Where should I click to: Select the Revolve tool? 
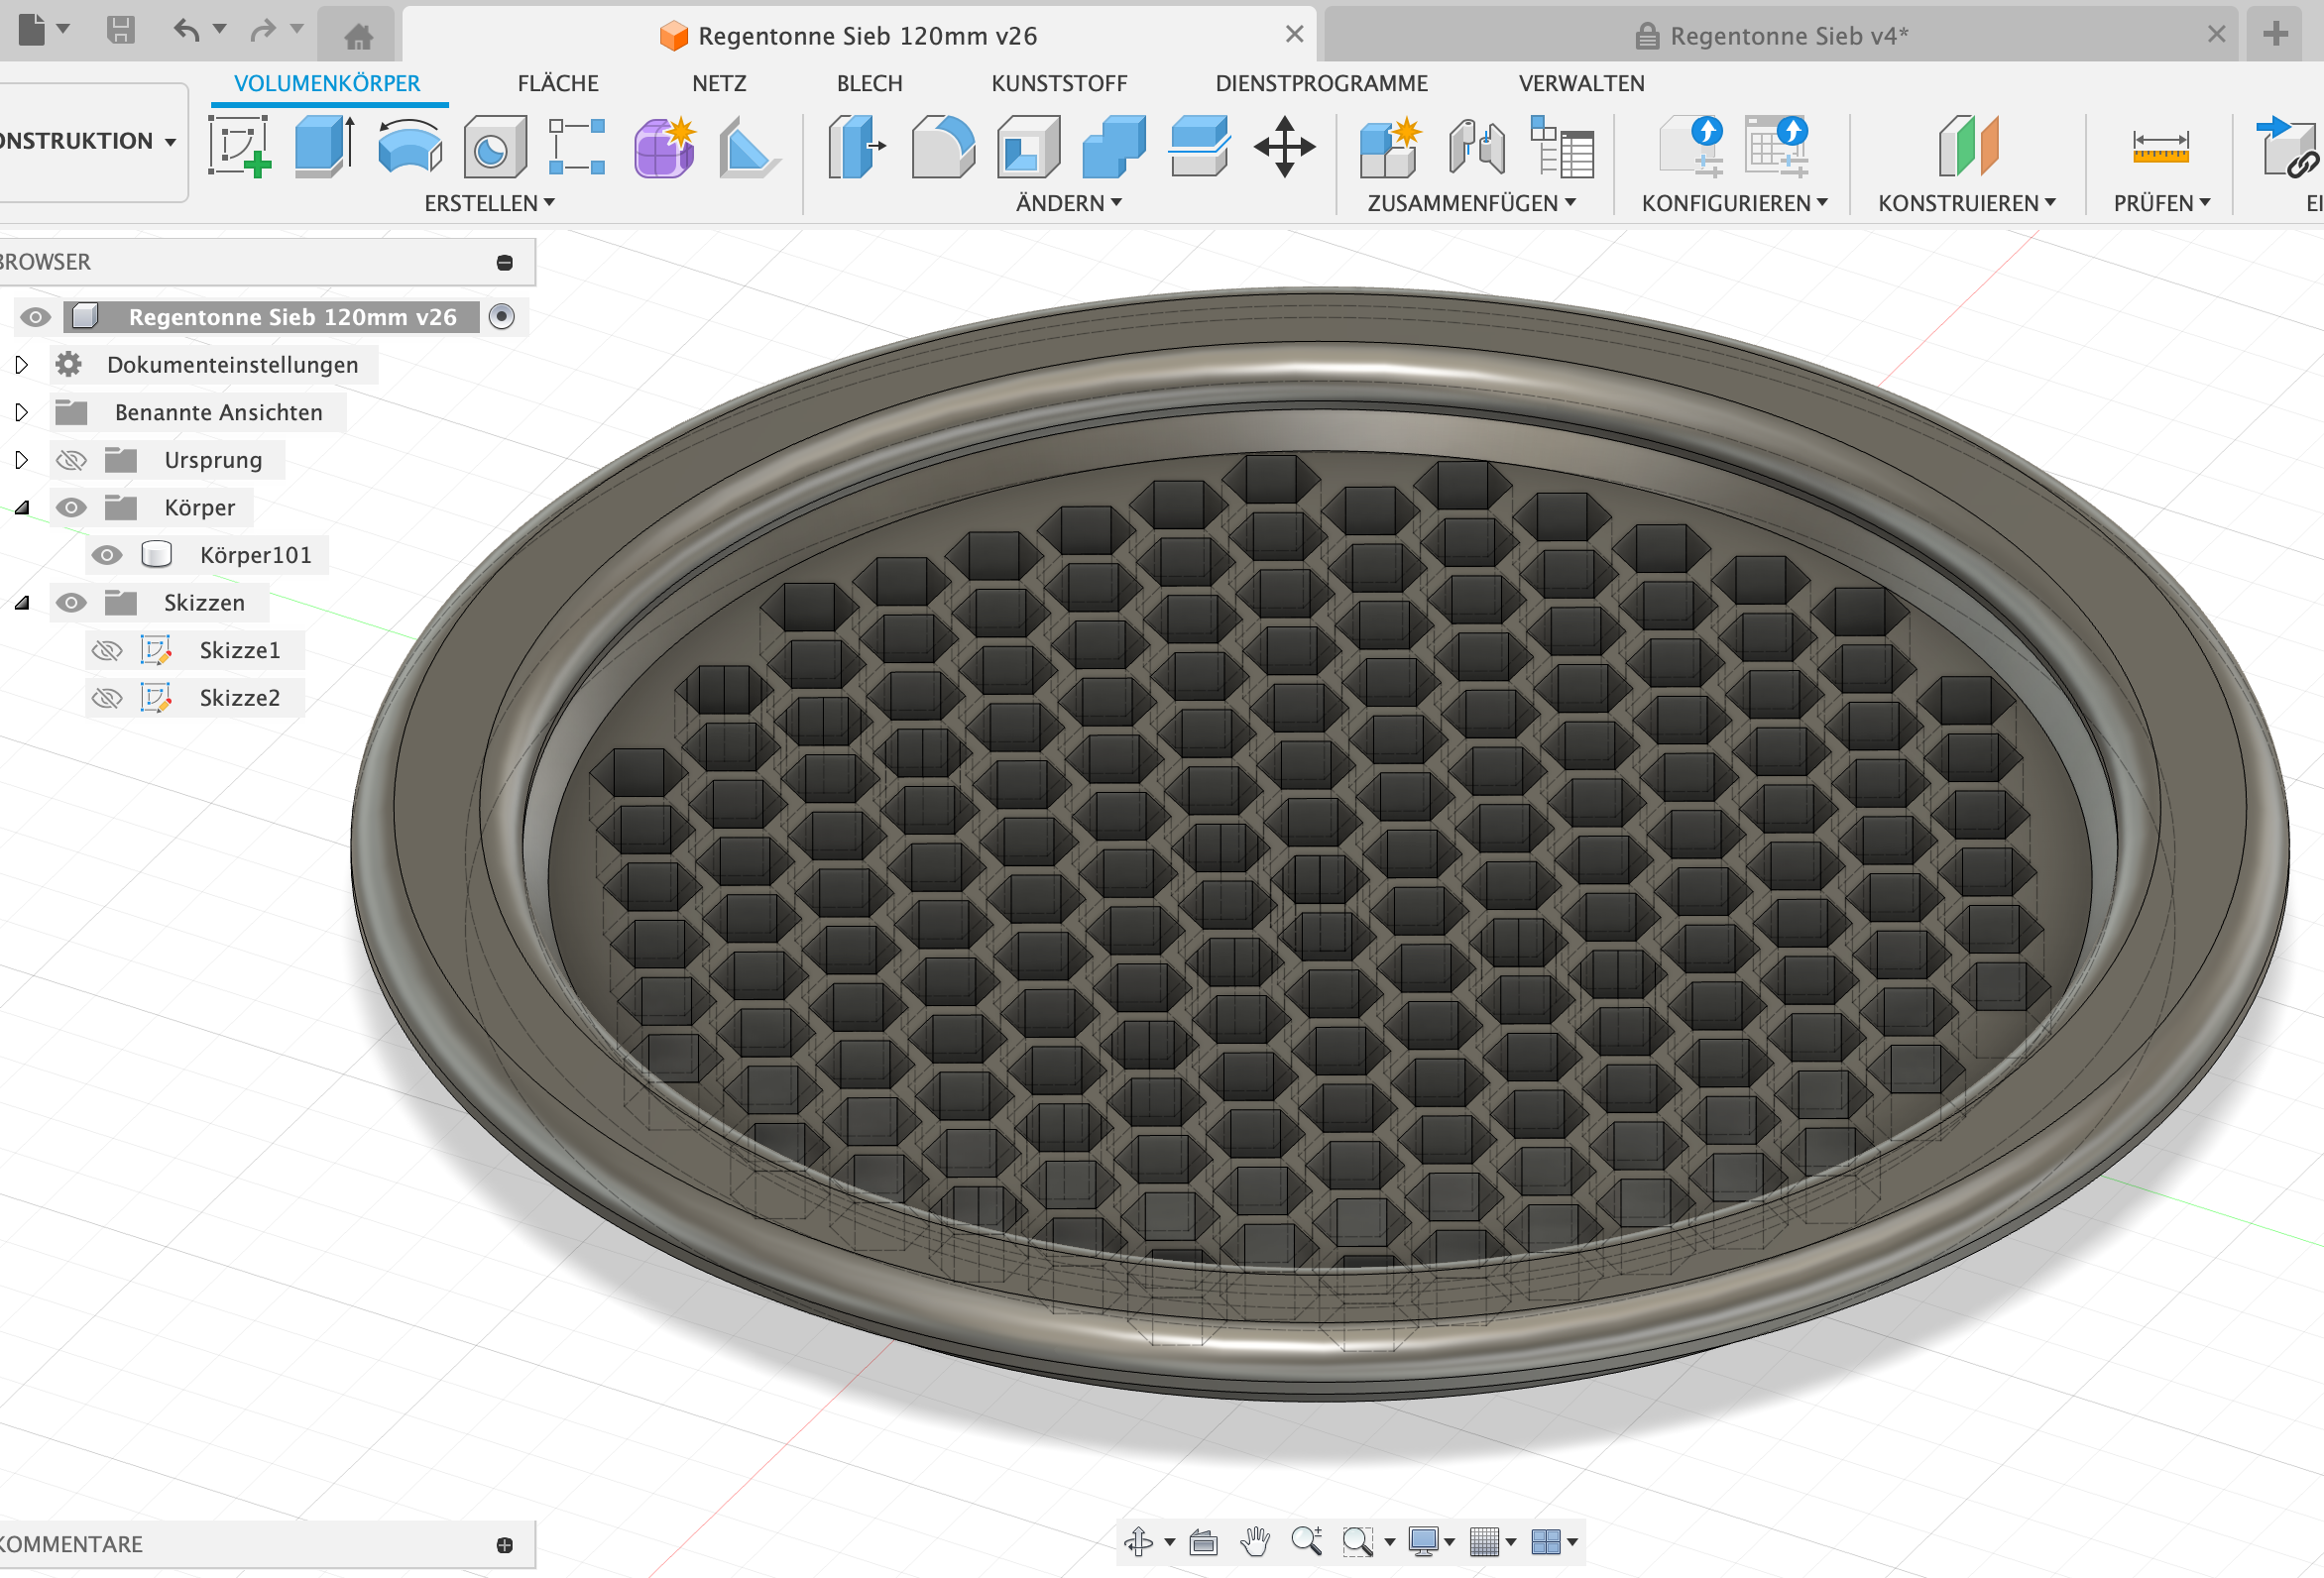pos(410,147)
